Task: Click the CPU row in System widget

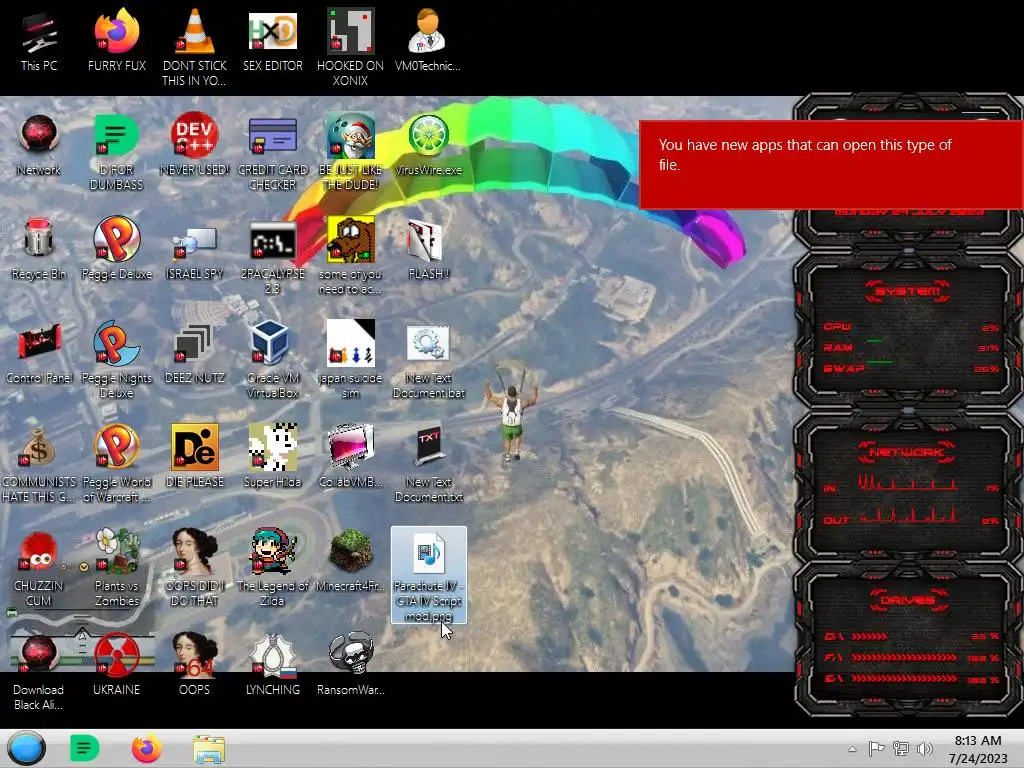Action: (911, 327)
